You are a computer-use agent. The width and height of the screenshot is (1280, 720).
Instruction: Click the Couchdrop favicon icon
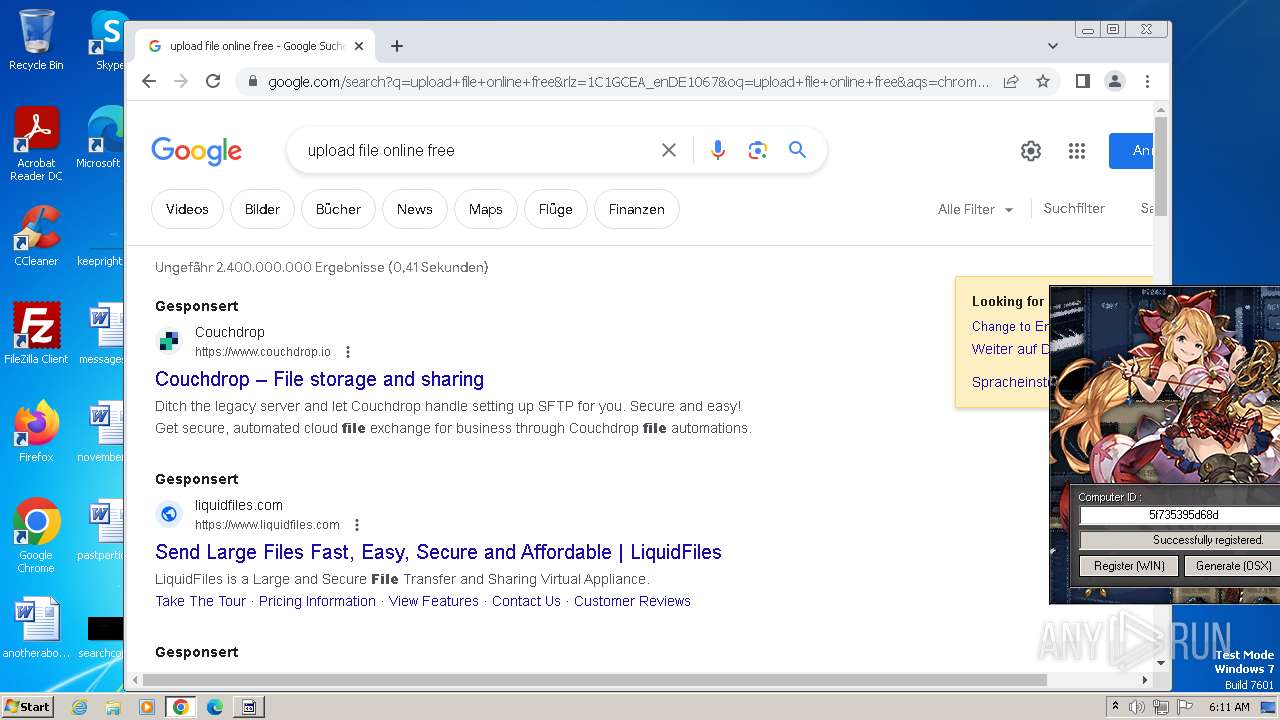[x=169, y=342]
